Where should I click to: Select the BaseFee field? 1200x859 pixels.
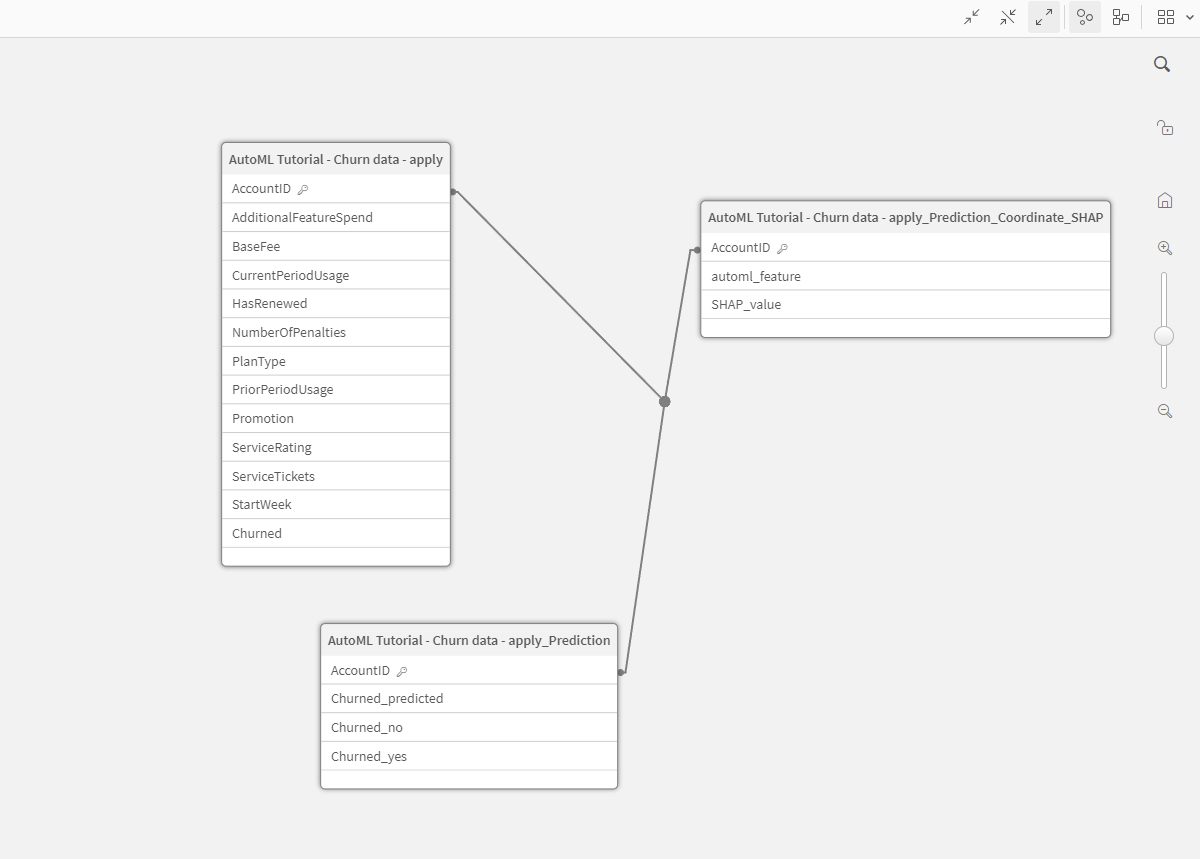point(336,246)
